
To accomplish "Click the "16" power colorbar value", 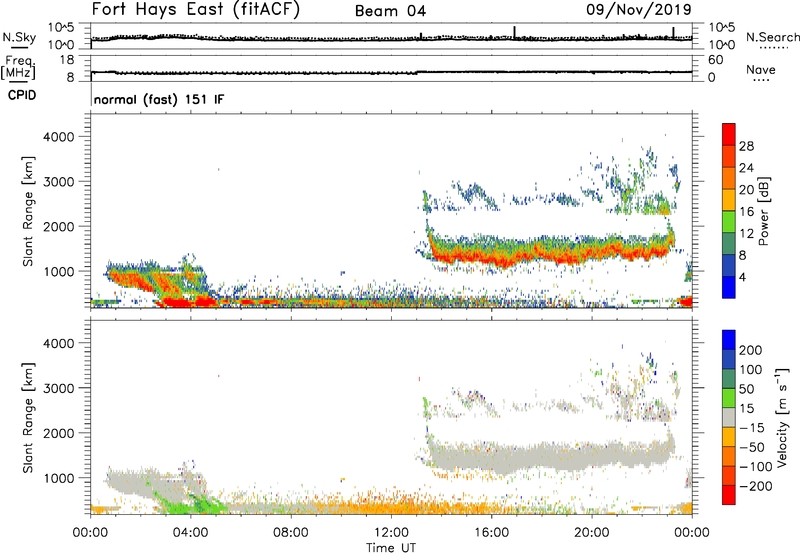I will [x=746, y=211].
